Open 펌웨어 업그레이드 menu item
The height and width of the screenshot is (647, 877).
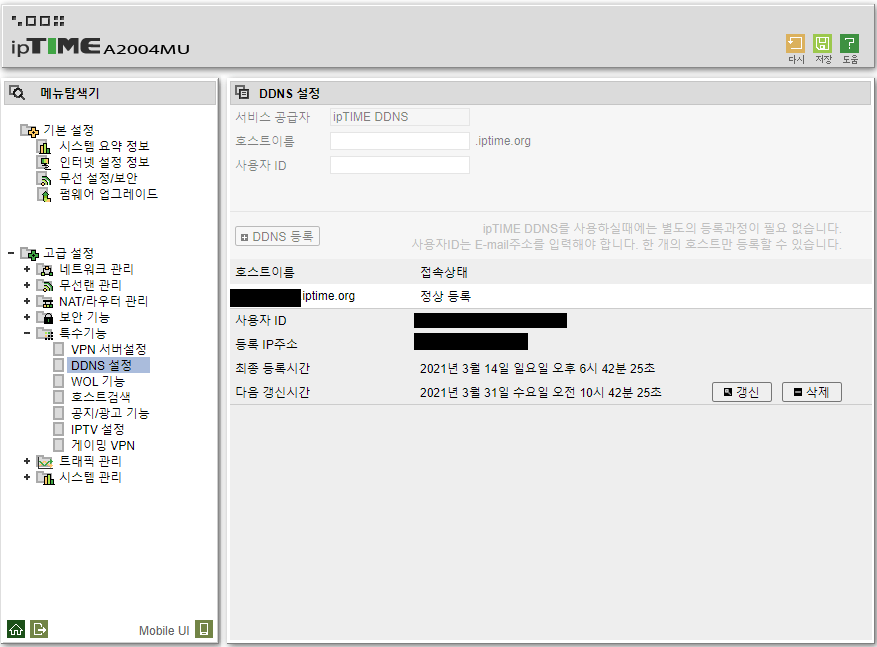tap(109, 194)
